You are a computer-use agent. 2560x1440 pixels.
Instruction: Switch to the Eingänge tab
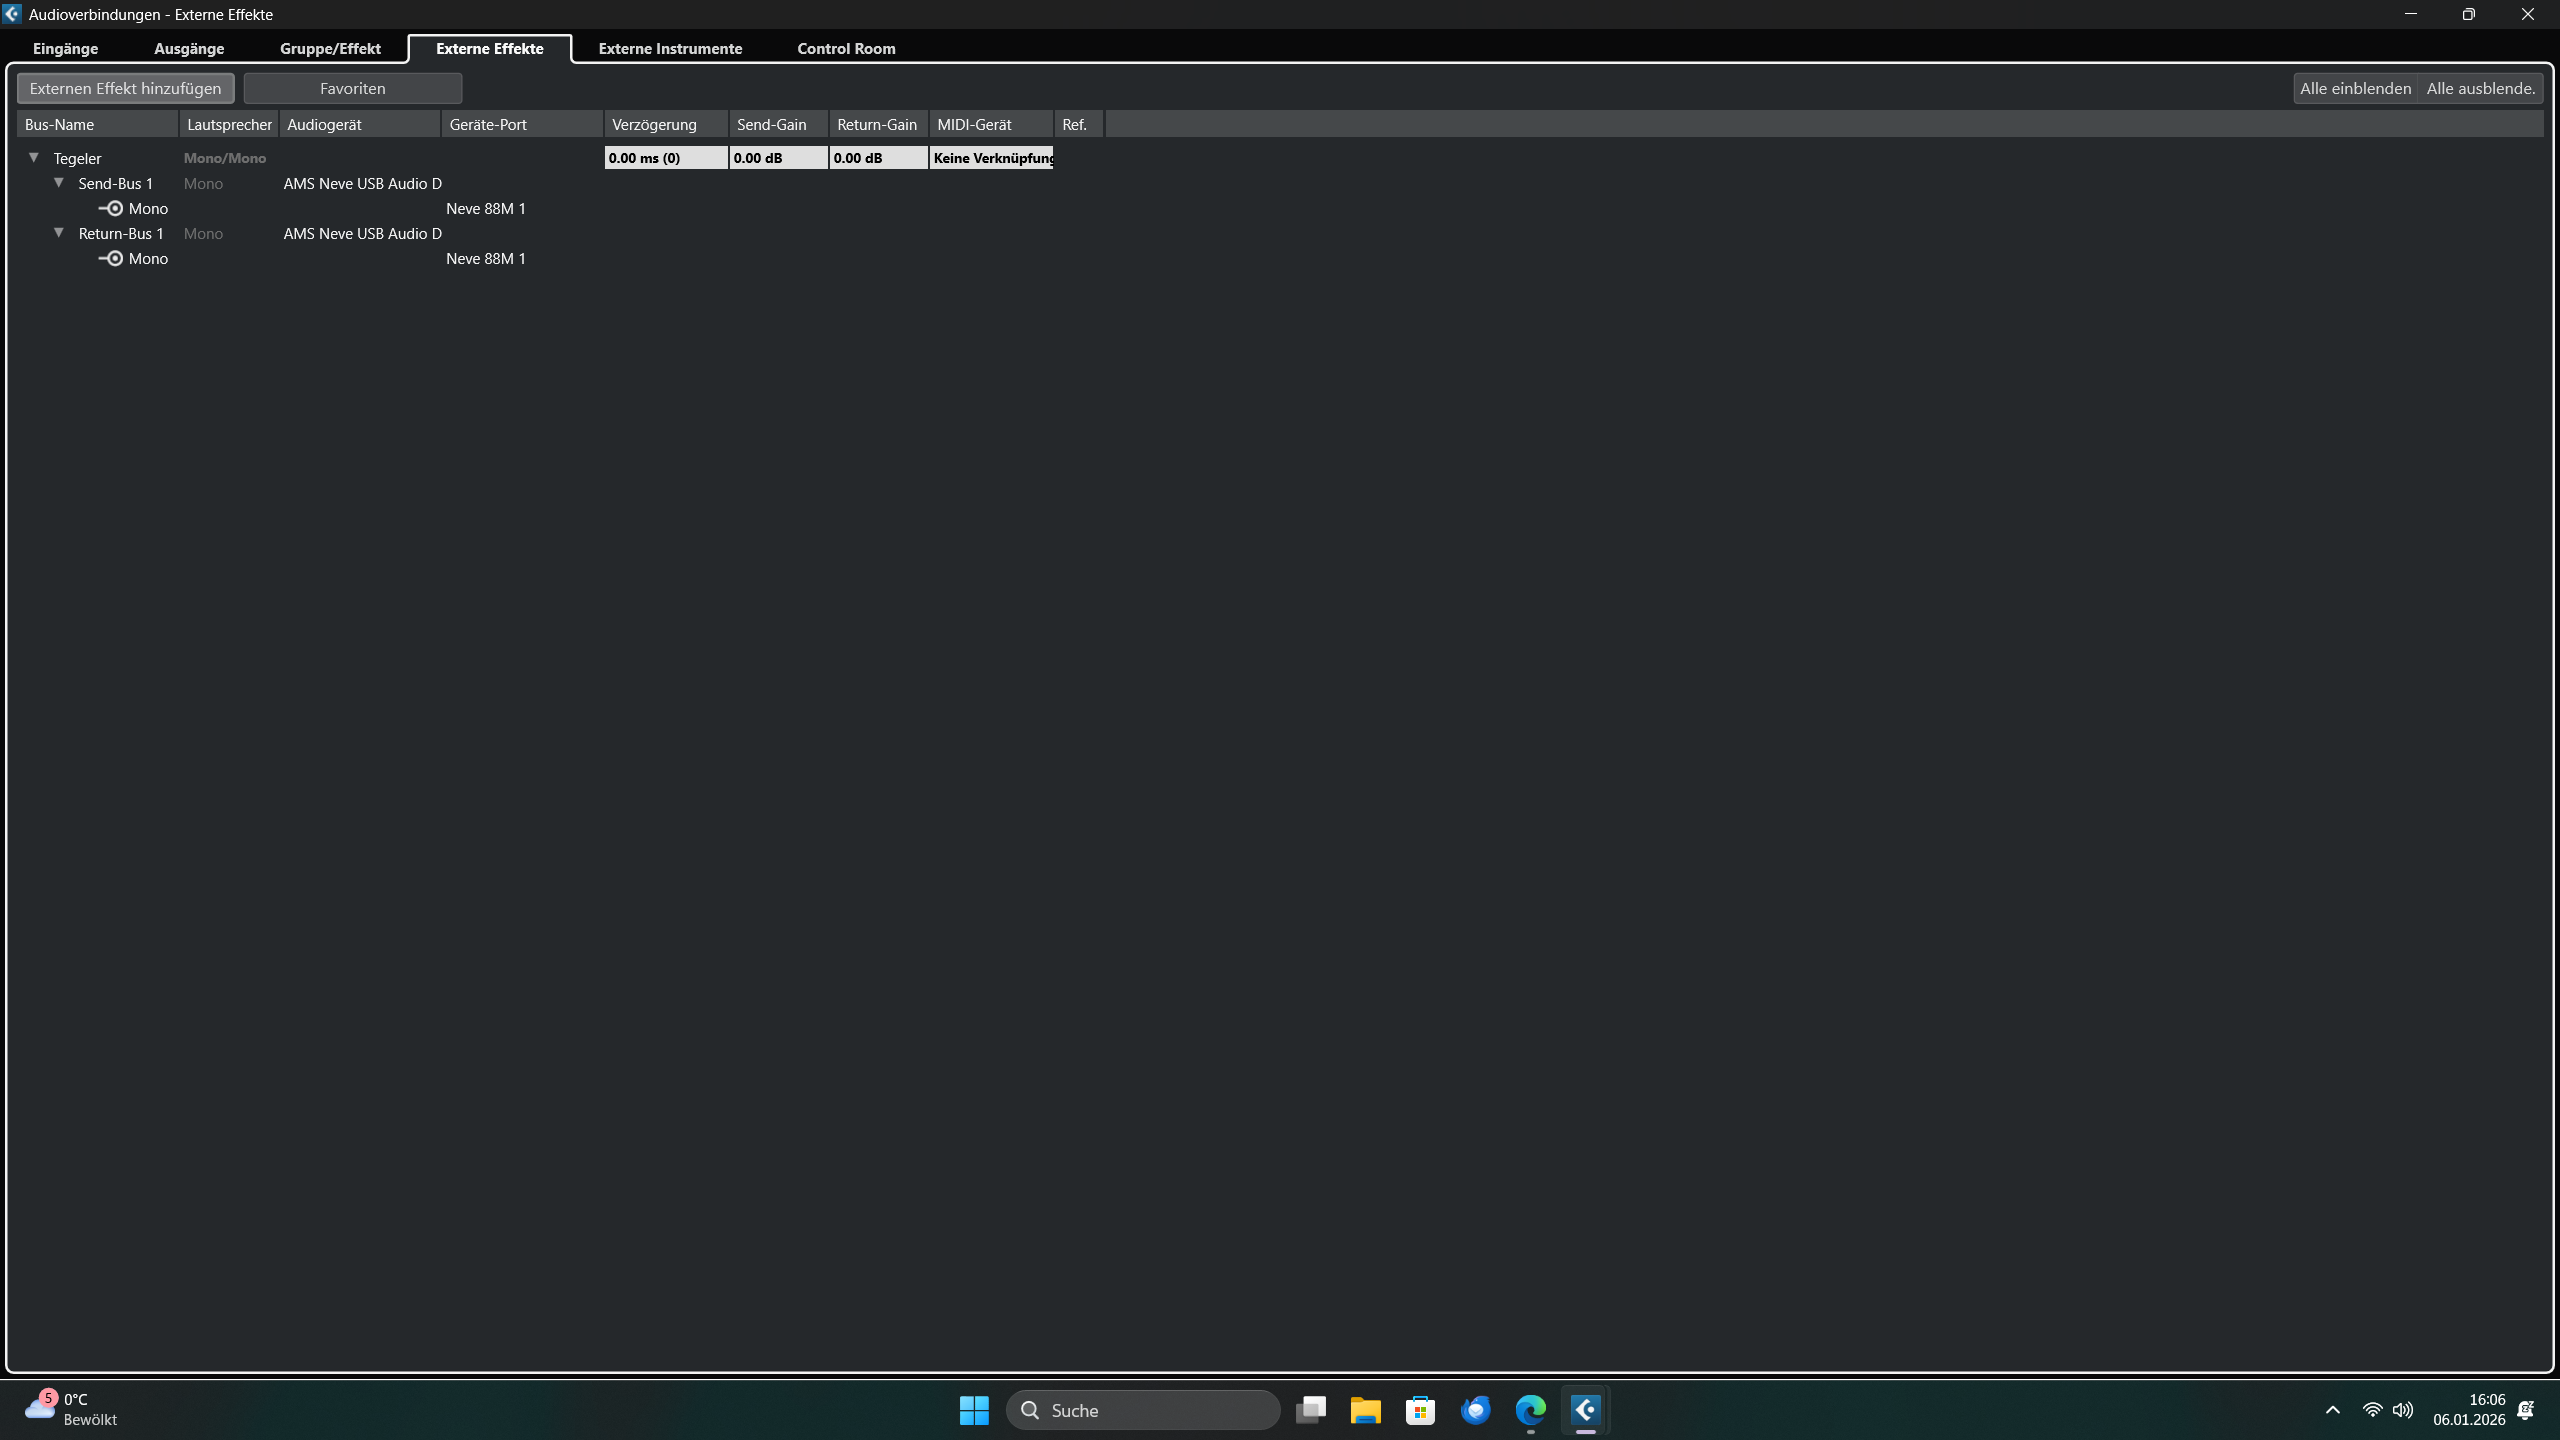coord(65,48)
